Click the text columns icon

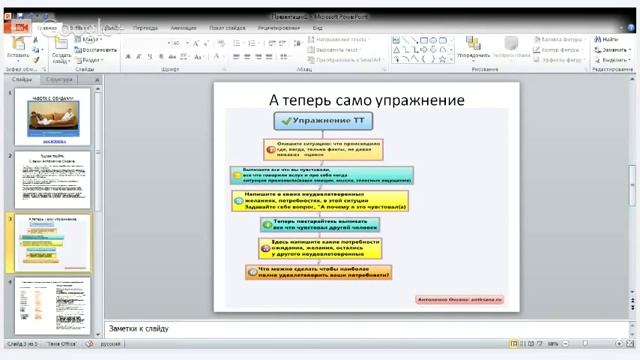coord(284,57)
